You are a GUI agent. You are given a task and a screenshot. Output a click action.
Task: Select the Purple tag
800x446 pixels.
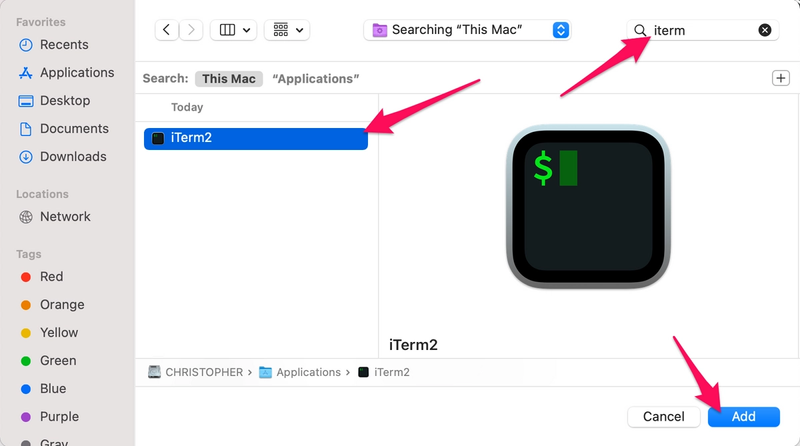59,417
